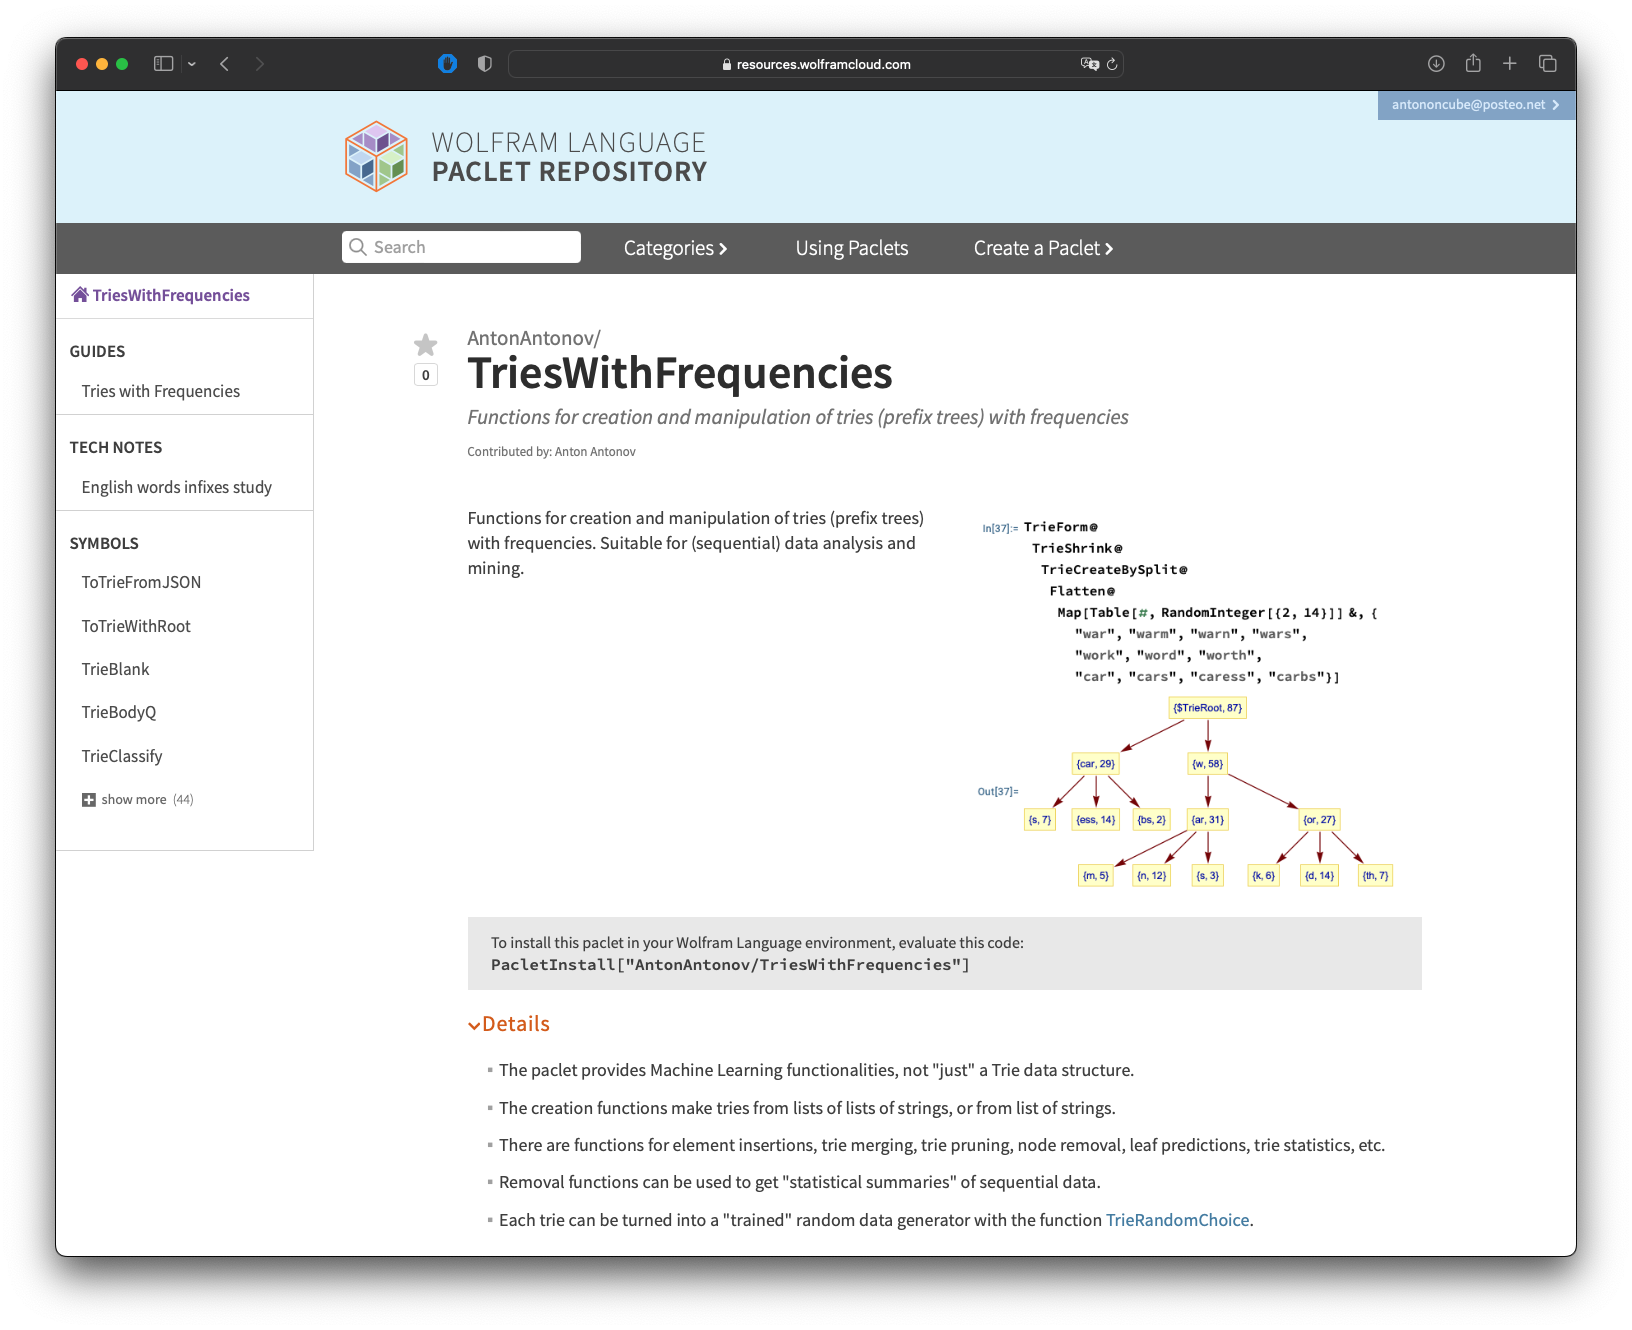This screenshot has height=1330, width=1632.
Task: Open Tries with Frequencies guide
Action: 161,391
